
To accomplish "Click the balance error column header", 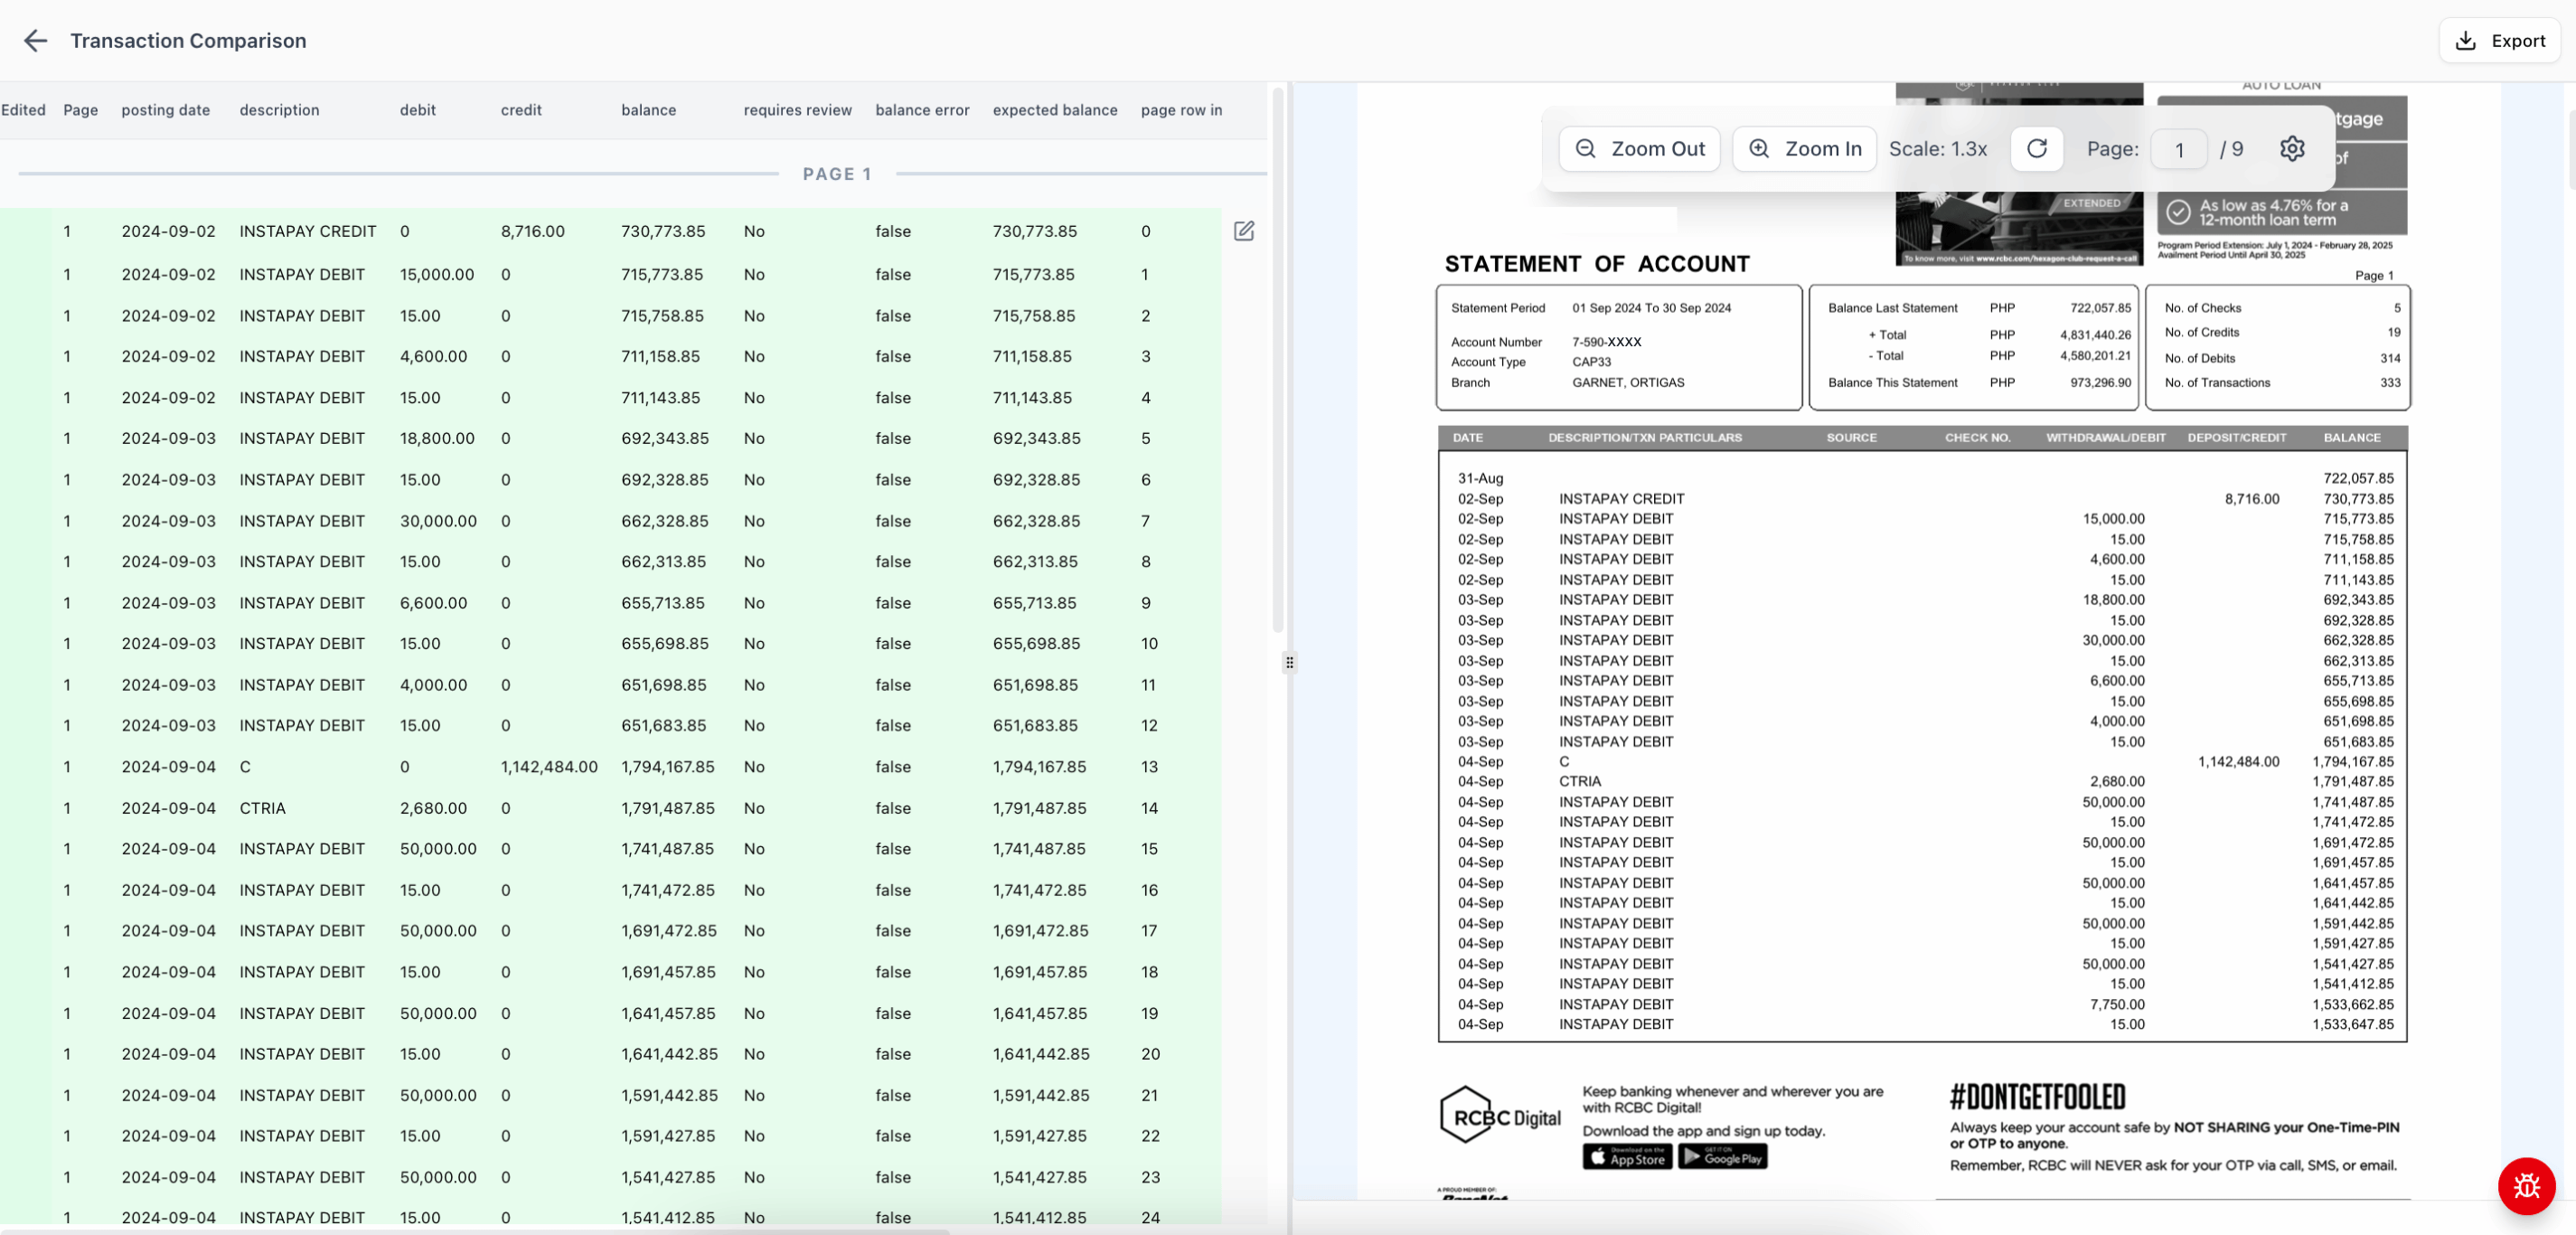I will coord(921,110).
